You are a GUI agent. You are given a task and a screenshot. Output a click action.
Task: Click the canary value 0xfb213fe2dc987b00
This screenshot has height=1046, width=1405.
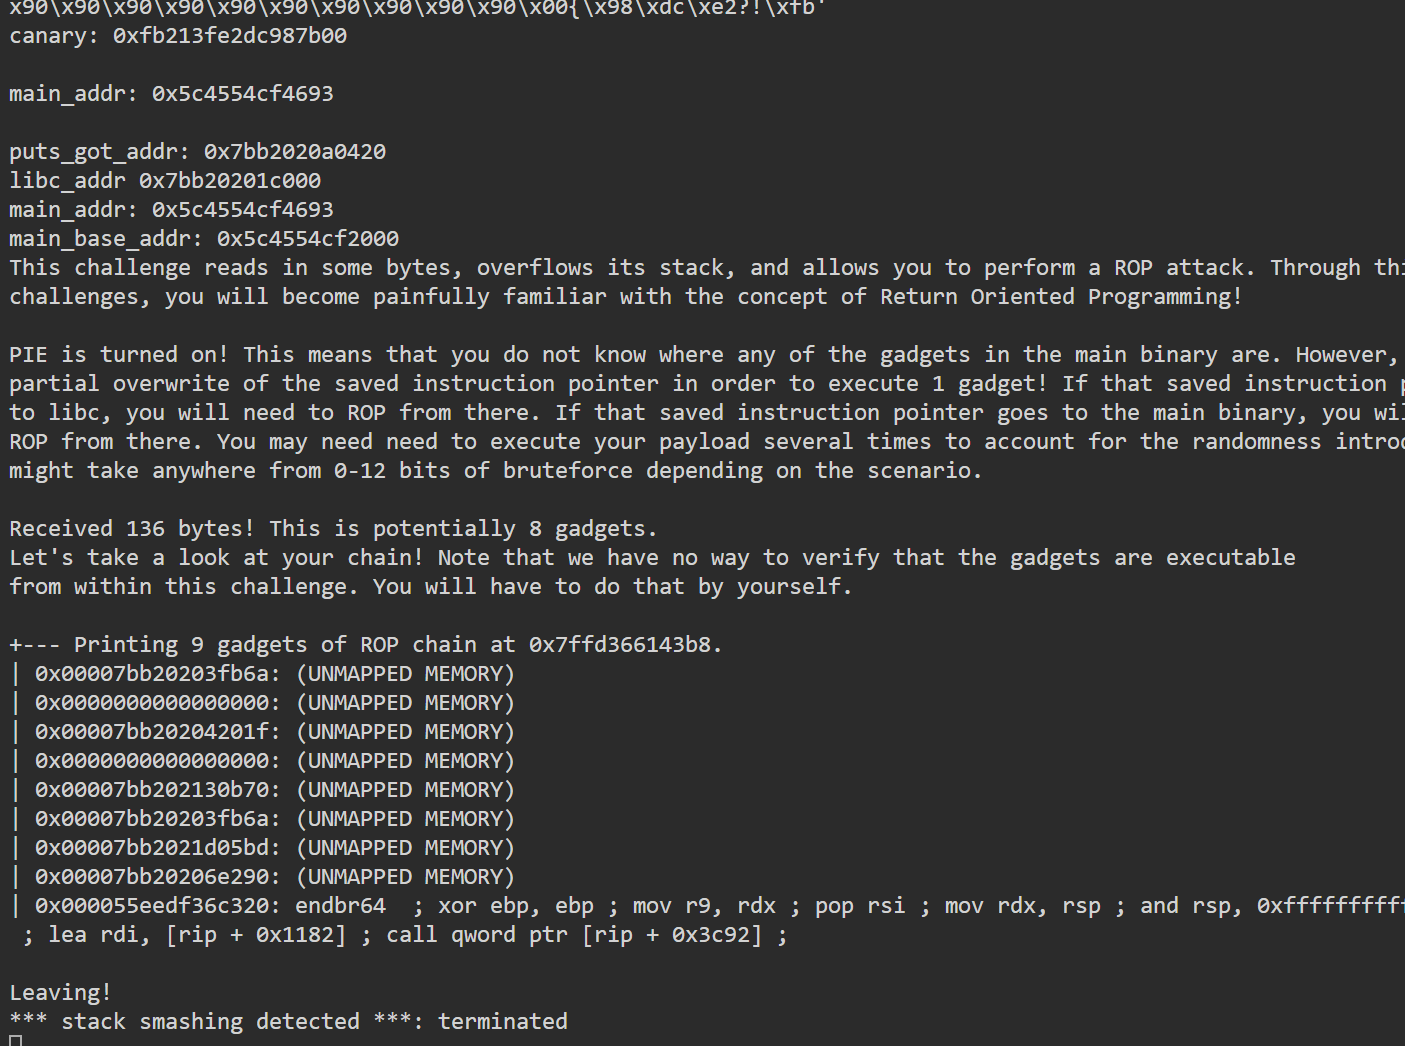[x=230, y=36]
